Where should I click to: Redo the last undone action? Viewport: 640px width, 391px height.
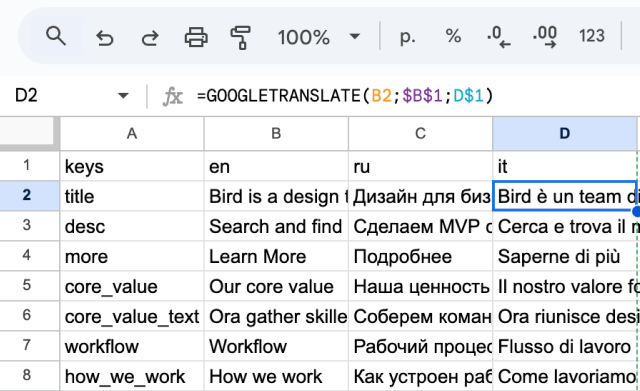click(150, 37)
